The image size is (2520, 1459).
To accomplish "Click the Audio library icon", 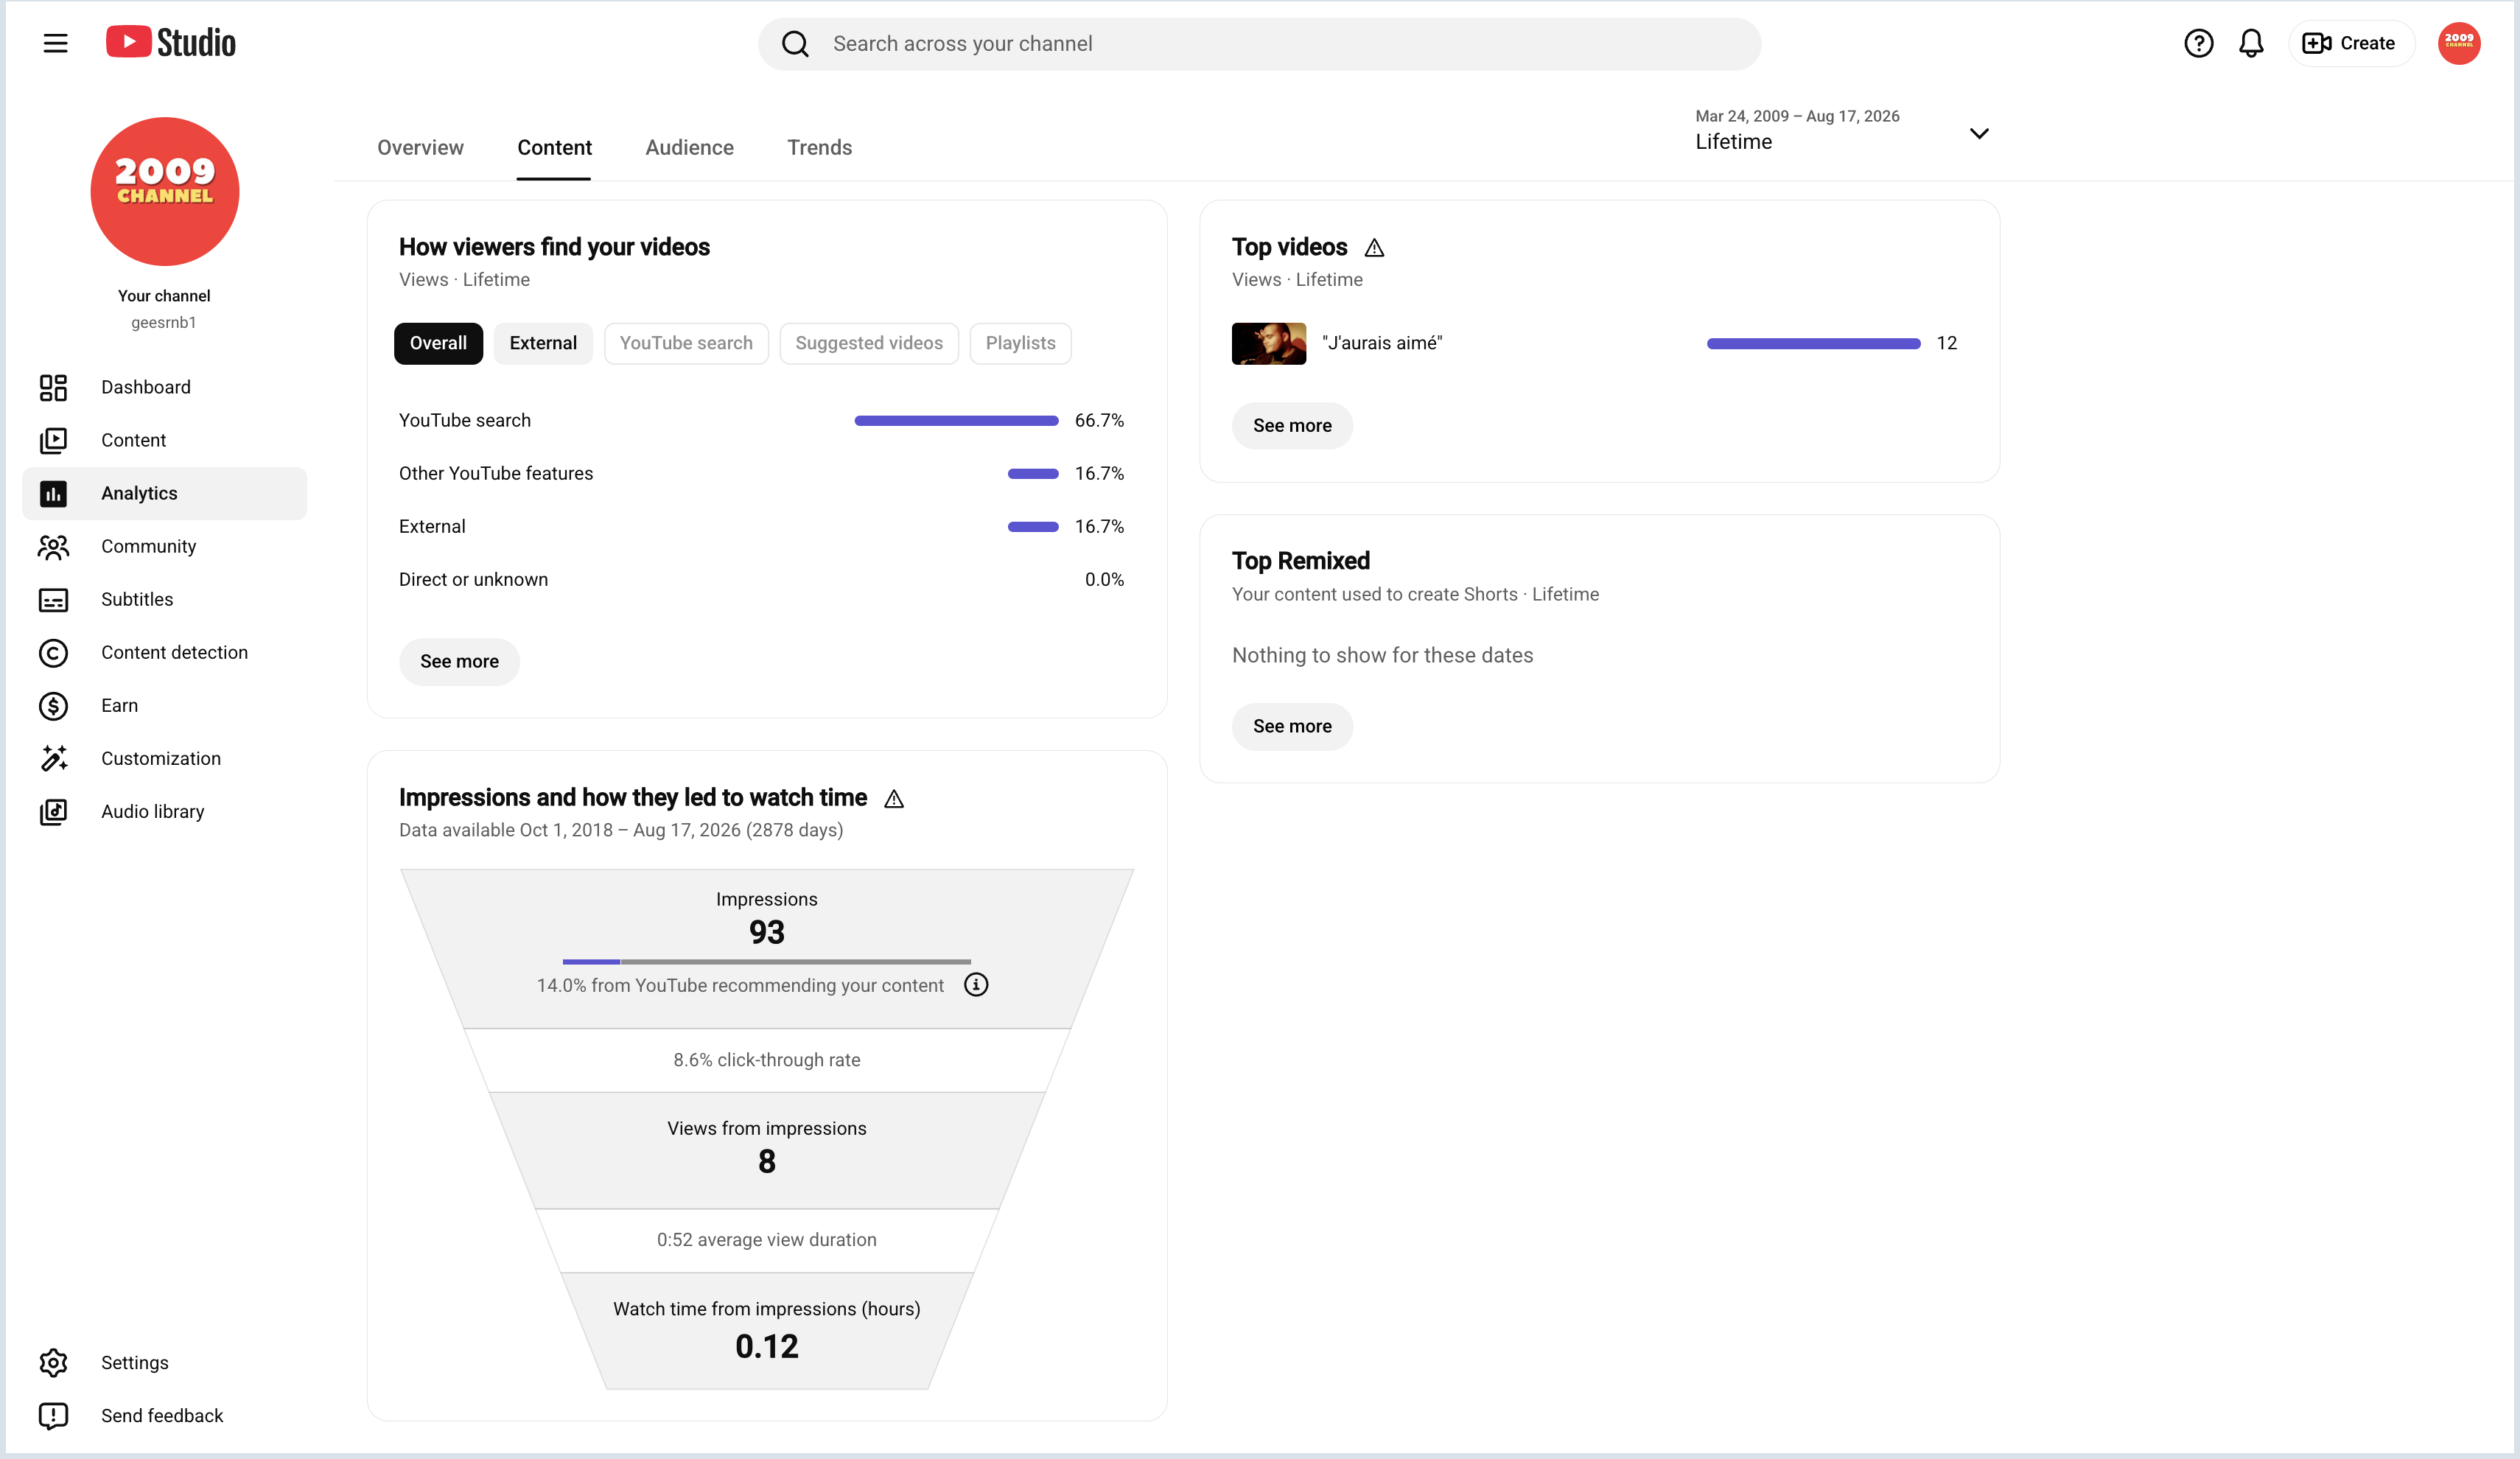I will pyautogui.click(x=53, y=811).
